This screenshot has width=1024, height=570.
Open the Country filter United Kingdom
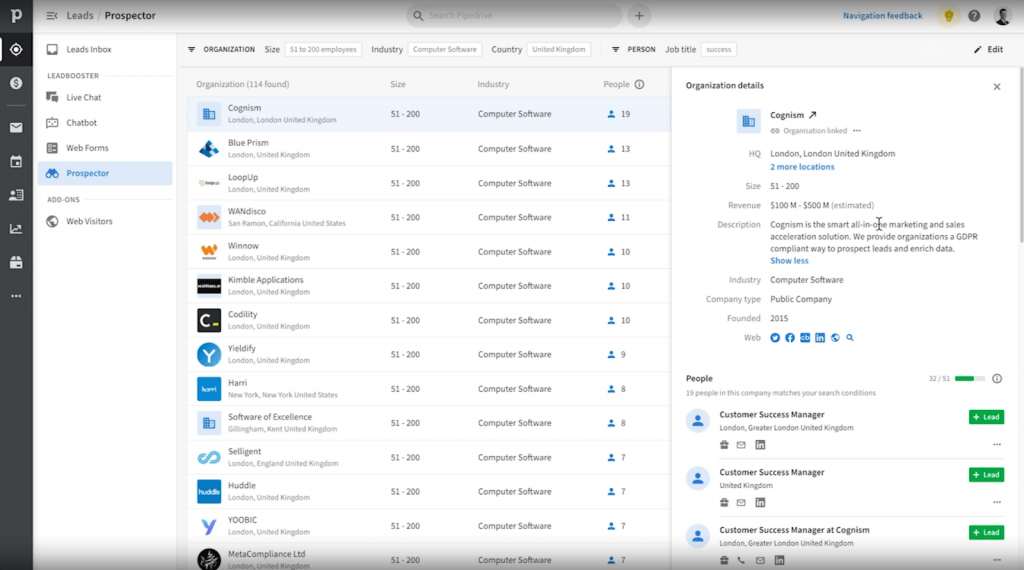click(x=558, y=50)
